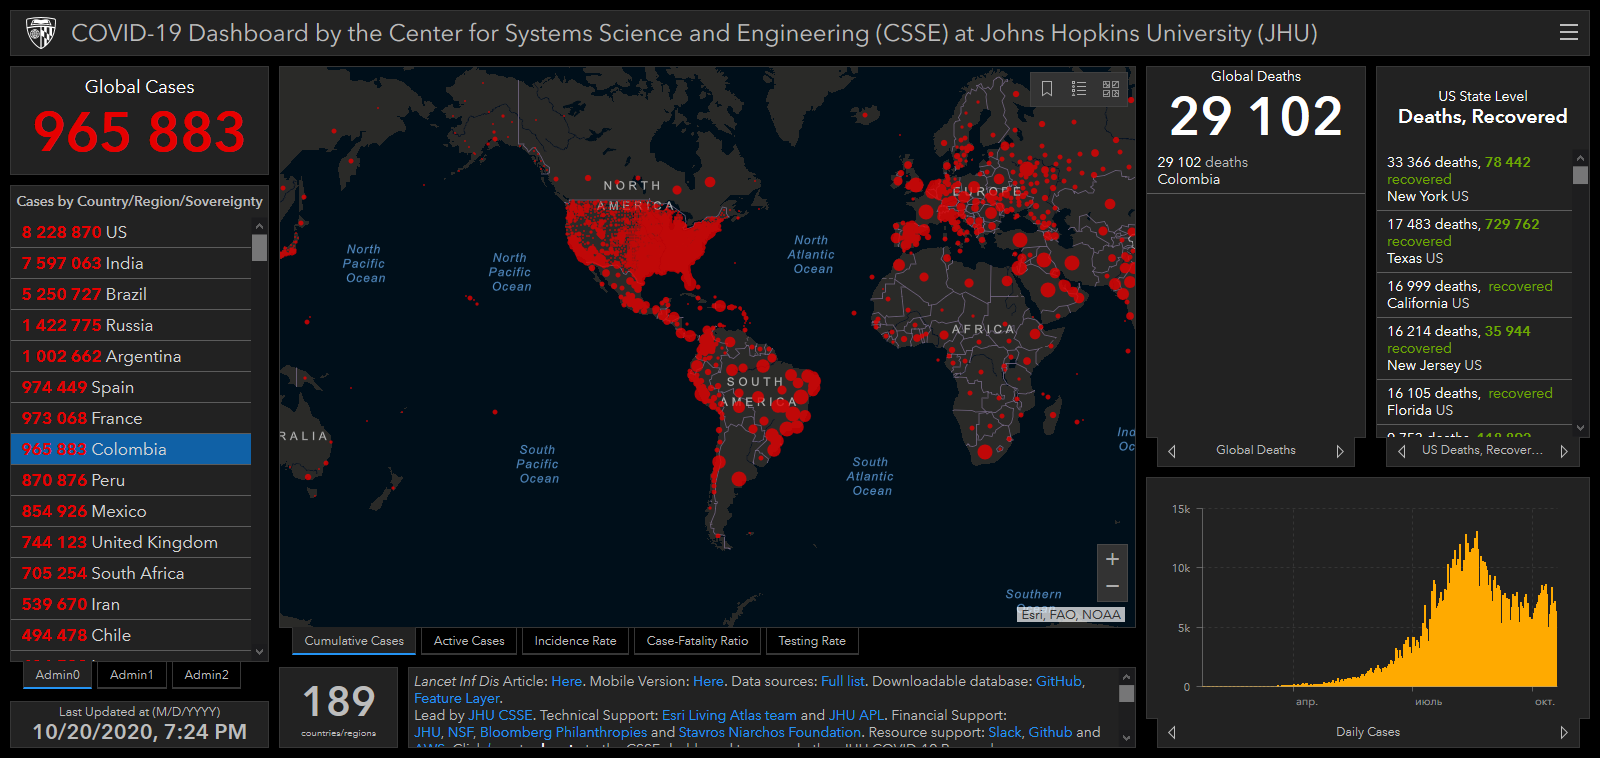The height and width of the screenshot is (758, 1600).
Task: Go to next panel after Global Deaths
Action: point(1339,451)
